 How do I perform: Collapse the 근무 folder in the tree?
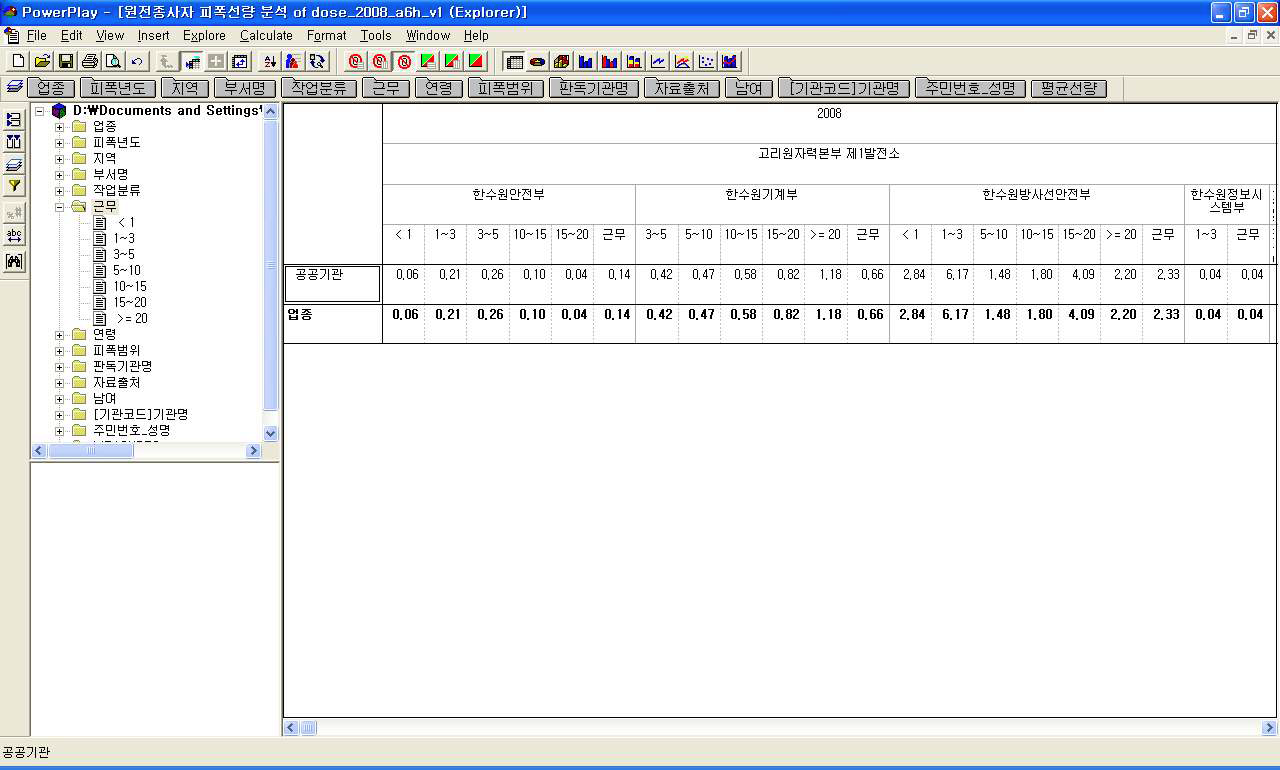coord(59,206)
